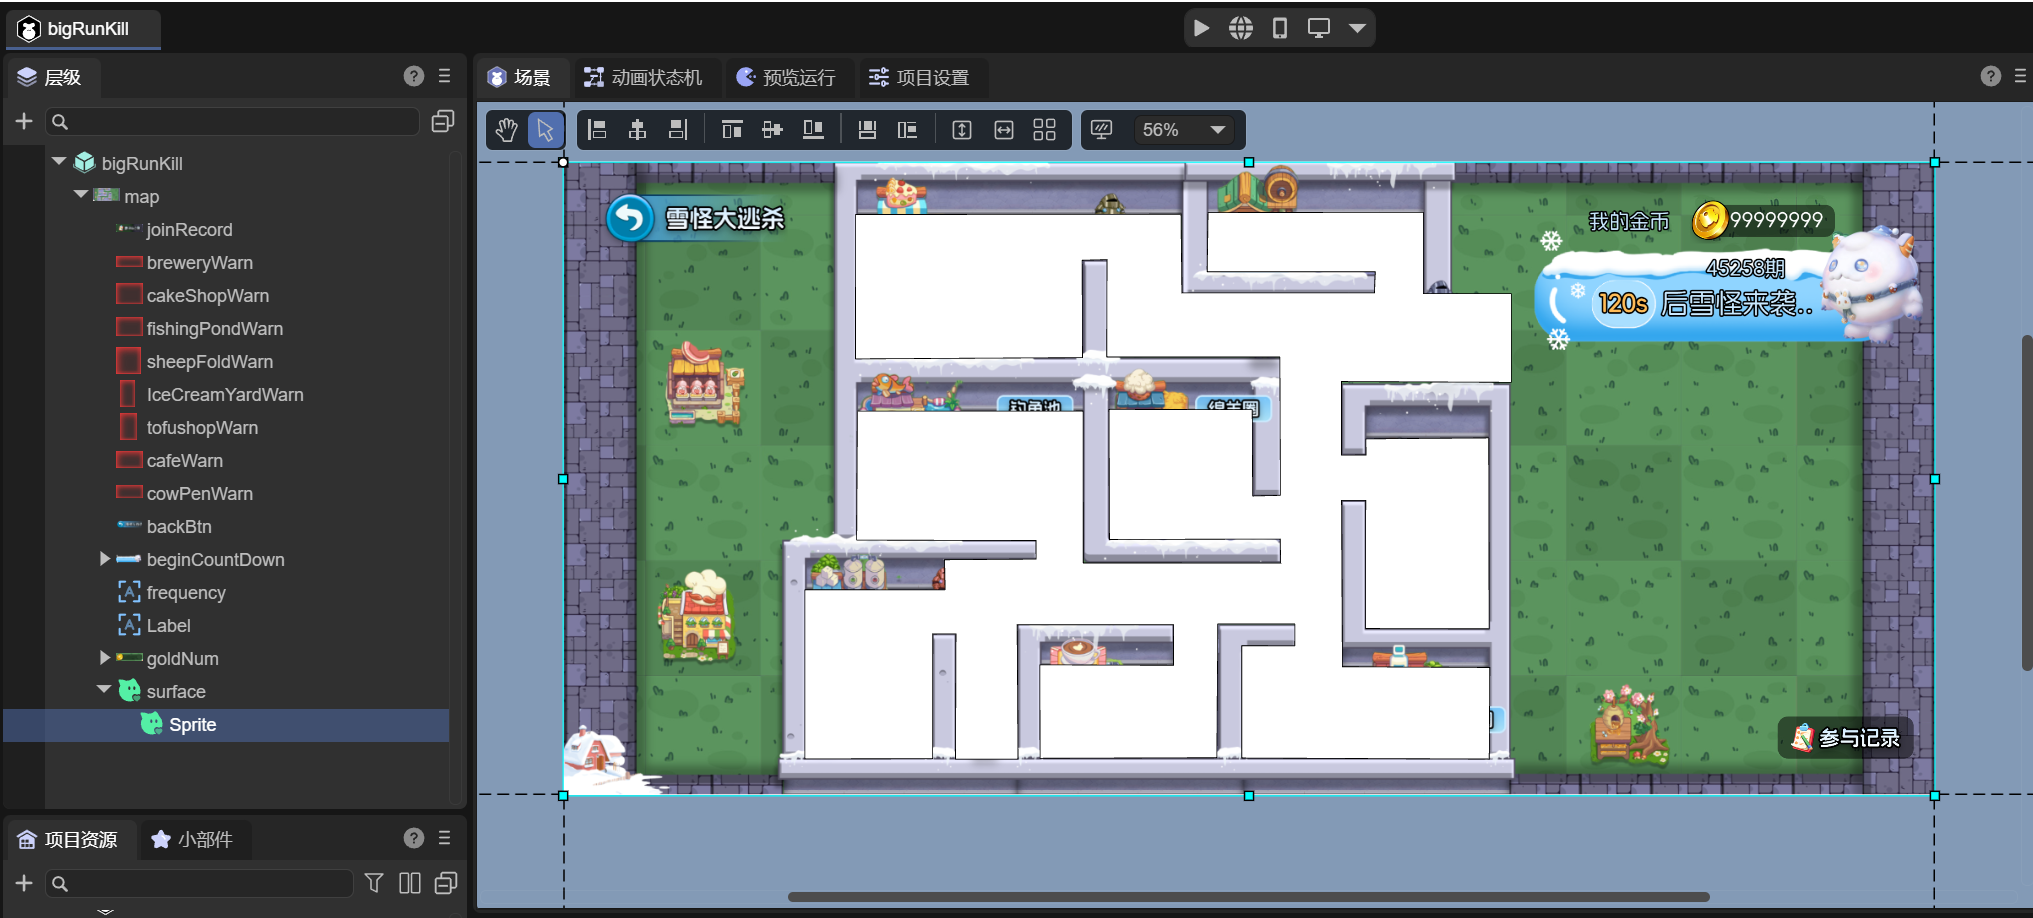The image size is (2033, 918).
Task: Select the hand pan tool
Action: [x=506, y=130]
